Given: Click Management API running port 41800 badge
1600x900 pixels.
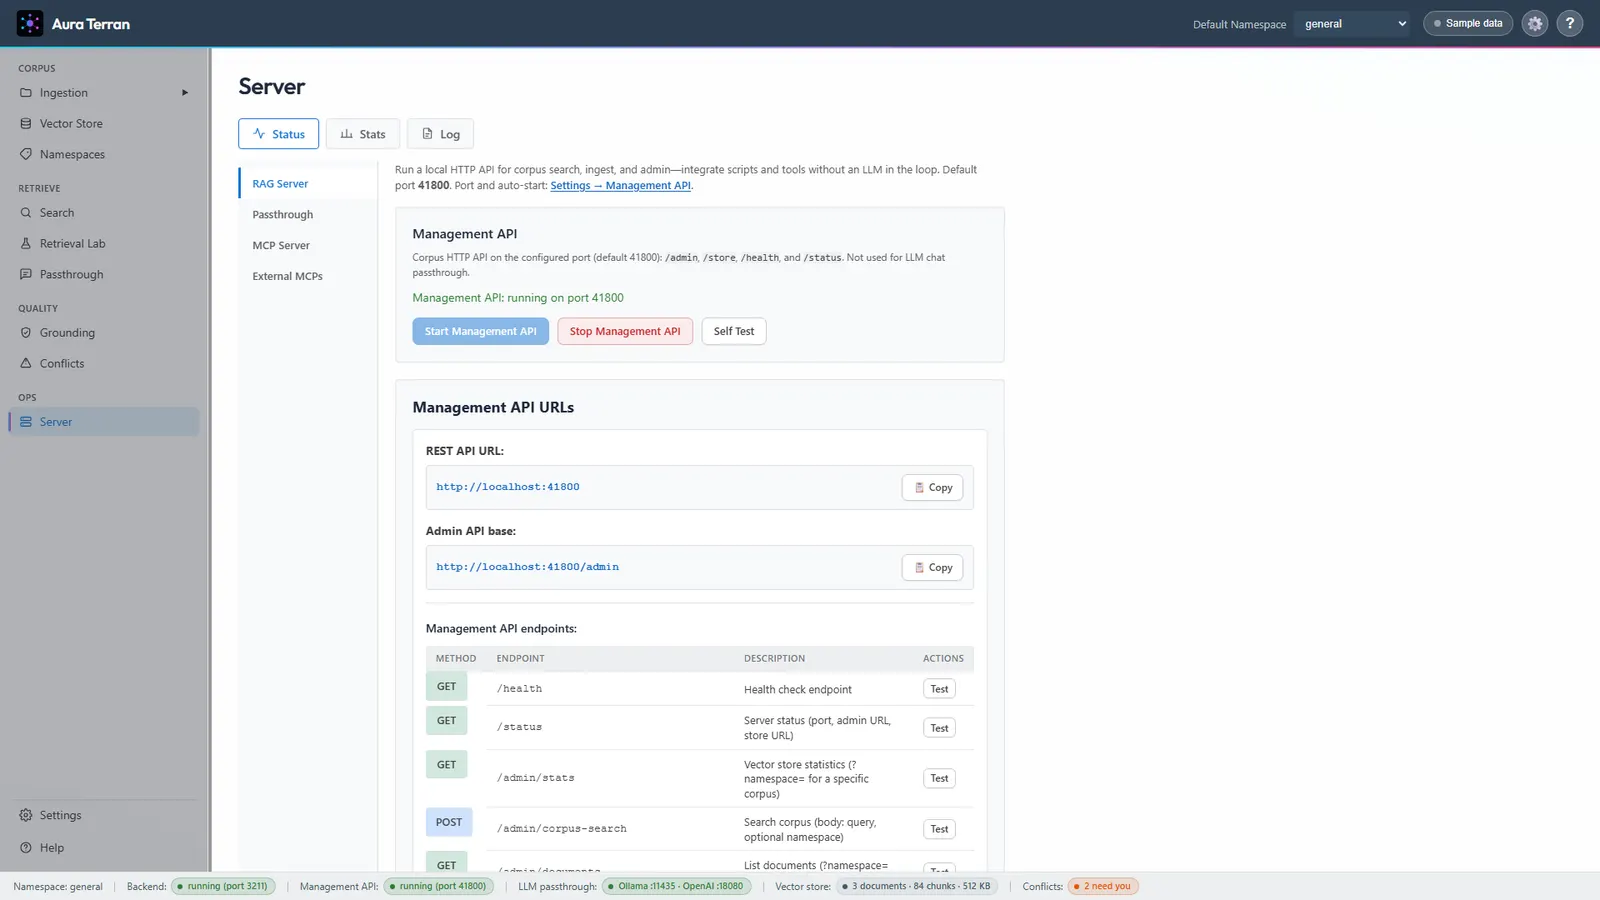Looking at the screenshot, I should click(x=439, y=886).
